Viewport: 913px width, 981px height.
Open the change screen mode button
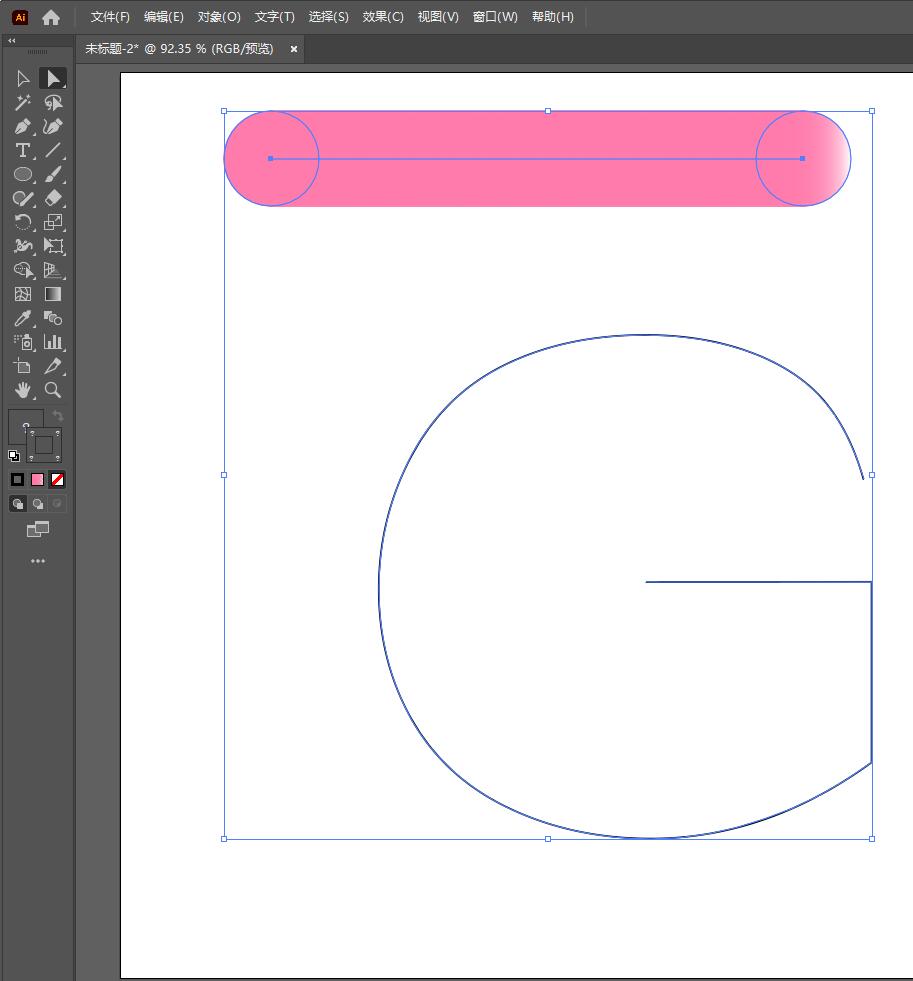38,530
